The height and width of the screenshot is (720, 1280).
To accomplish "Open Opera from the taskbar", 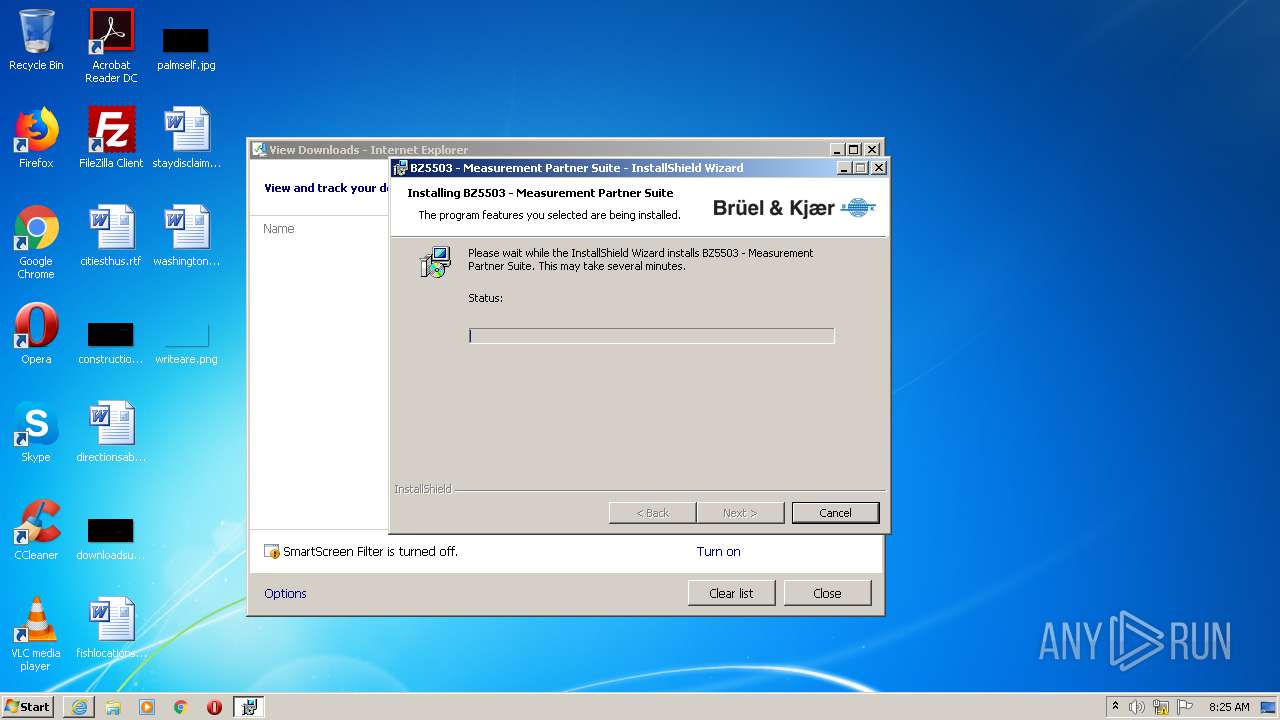I will point(214,707).
